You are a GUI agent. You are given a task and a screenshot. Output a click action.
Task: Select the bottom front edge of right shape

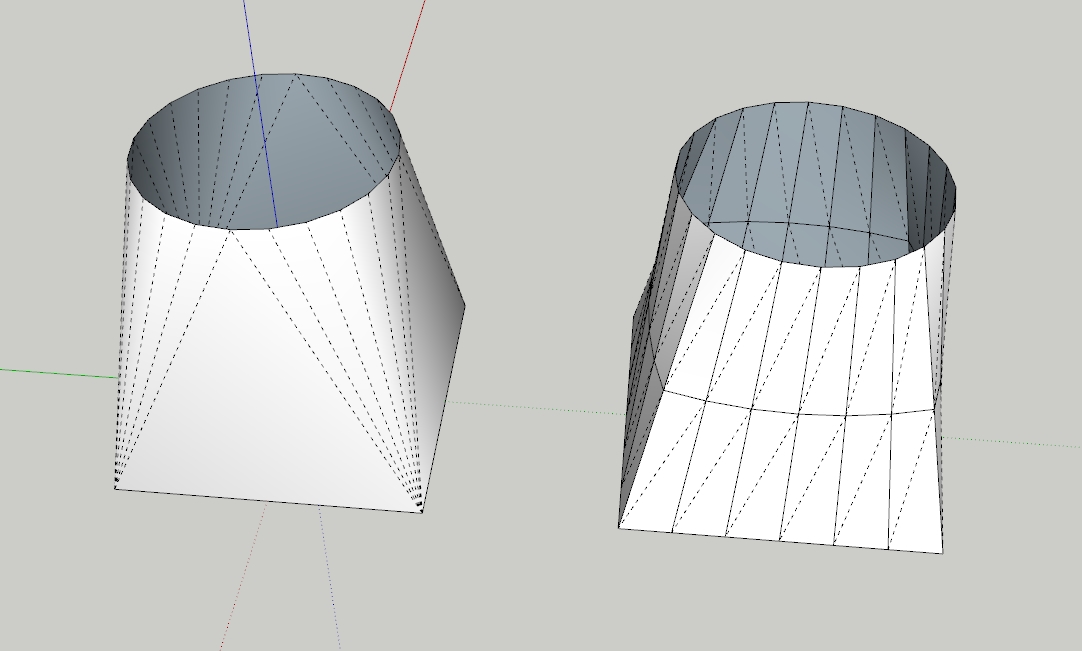pyautogui.click(x=780, y=540)
